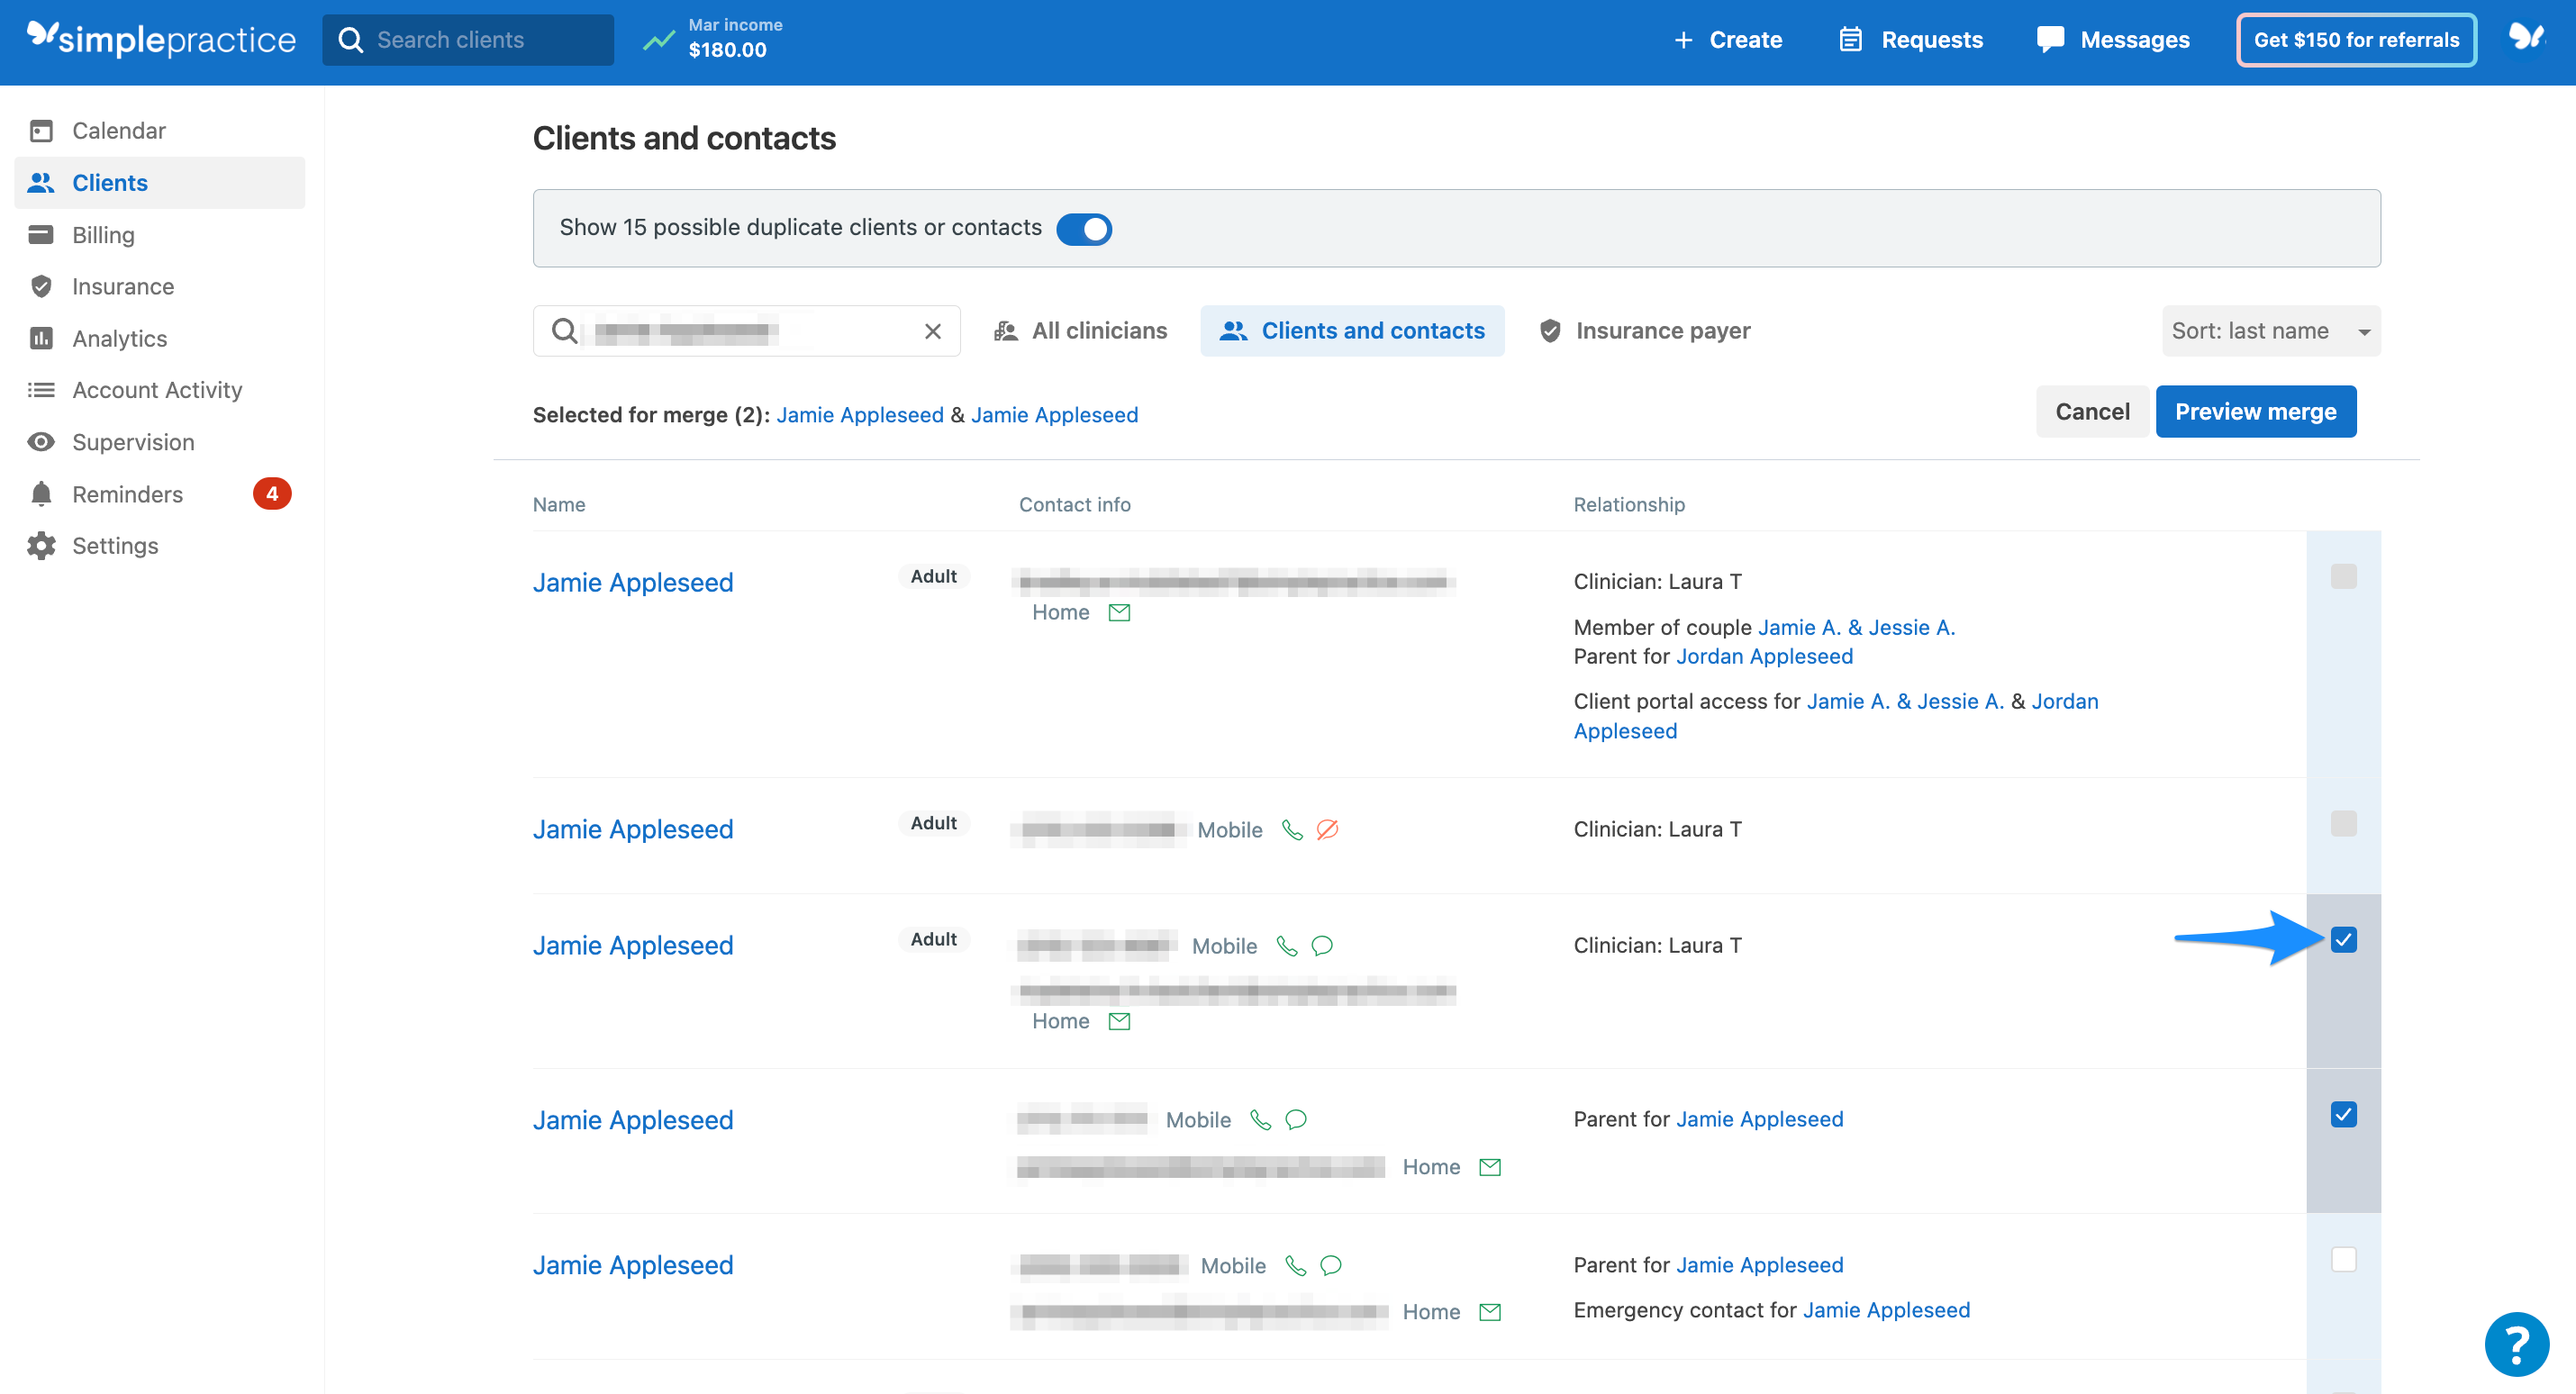
Task: Open the Analytics section
Action: pyautogui.click(x=119, y=338)
